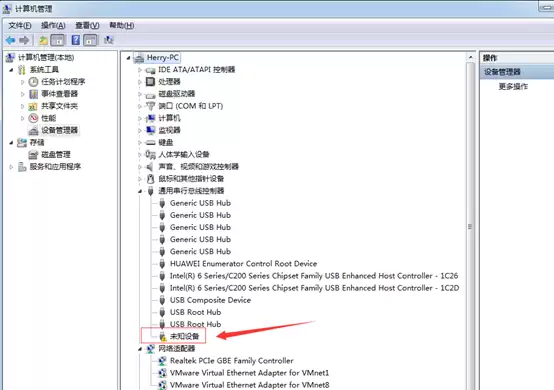Click the 鼠标和其他指针设备 mouse icon

click(151, 179)
